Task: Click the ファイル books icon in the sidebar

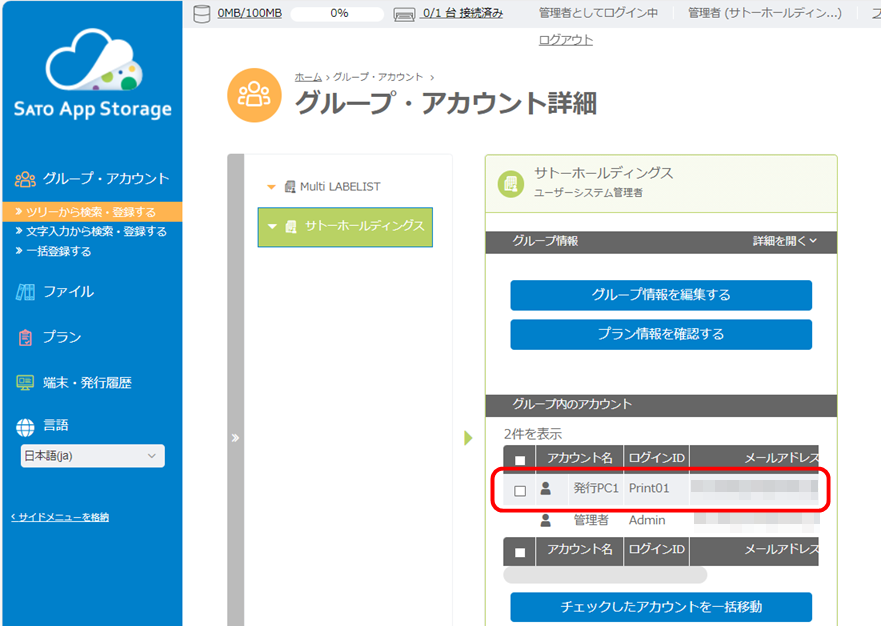Action: click(x=25, y=292)
